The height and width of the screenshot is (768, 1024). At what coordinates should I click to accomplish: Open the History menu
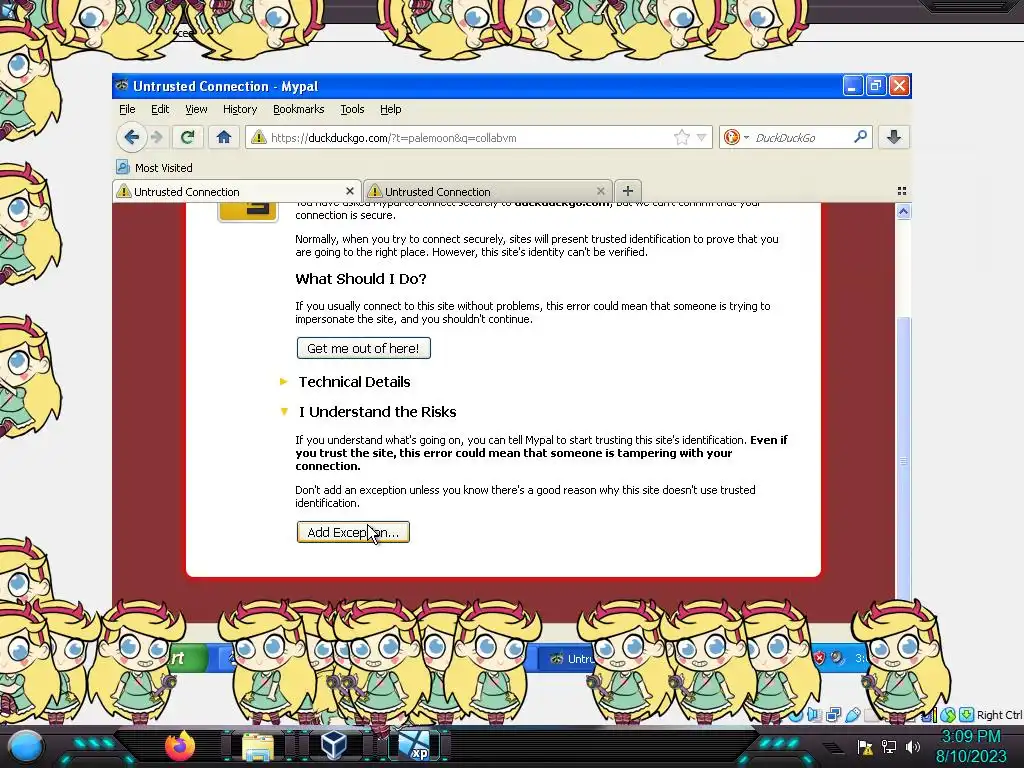click(240, 109)
